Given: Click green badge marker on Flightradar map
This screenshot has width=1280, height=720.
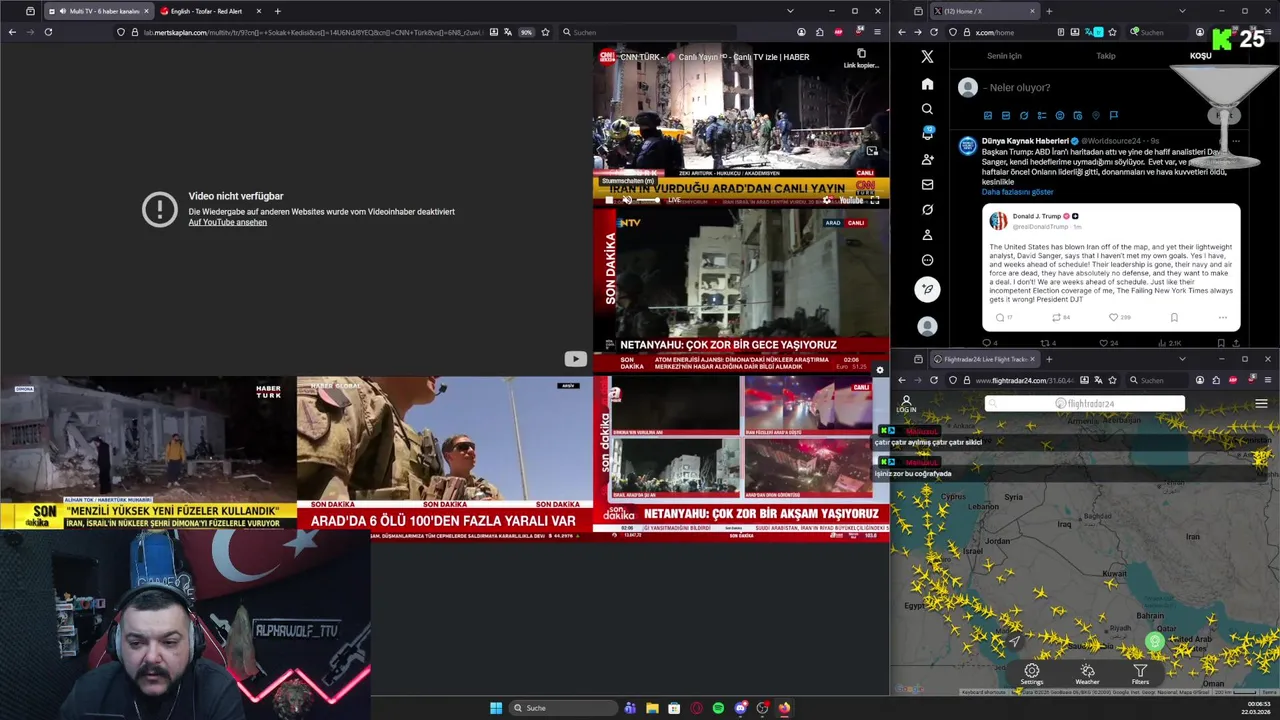Looking at the screenshot, I should click(x=1155, y=642).
